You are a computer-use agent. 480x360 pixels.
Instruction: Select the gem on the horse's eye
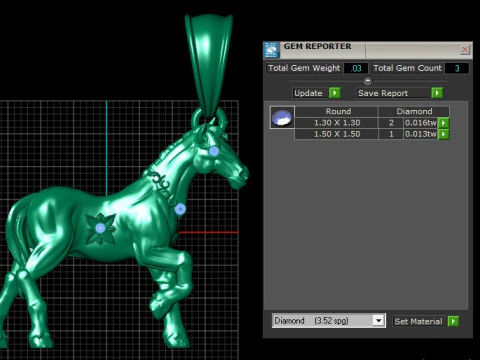click(x=214, y=151)
